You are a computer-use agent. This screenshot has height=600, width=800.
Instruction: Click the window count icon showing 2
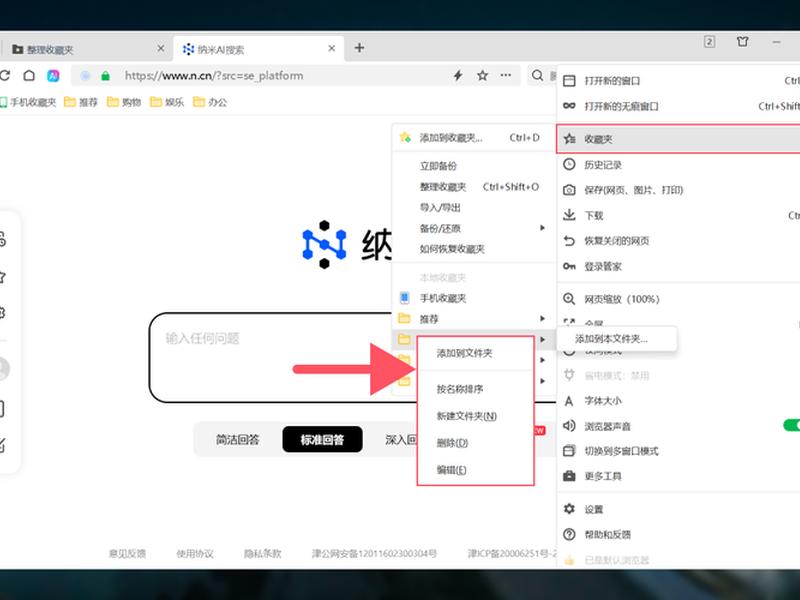click(709, 41)
